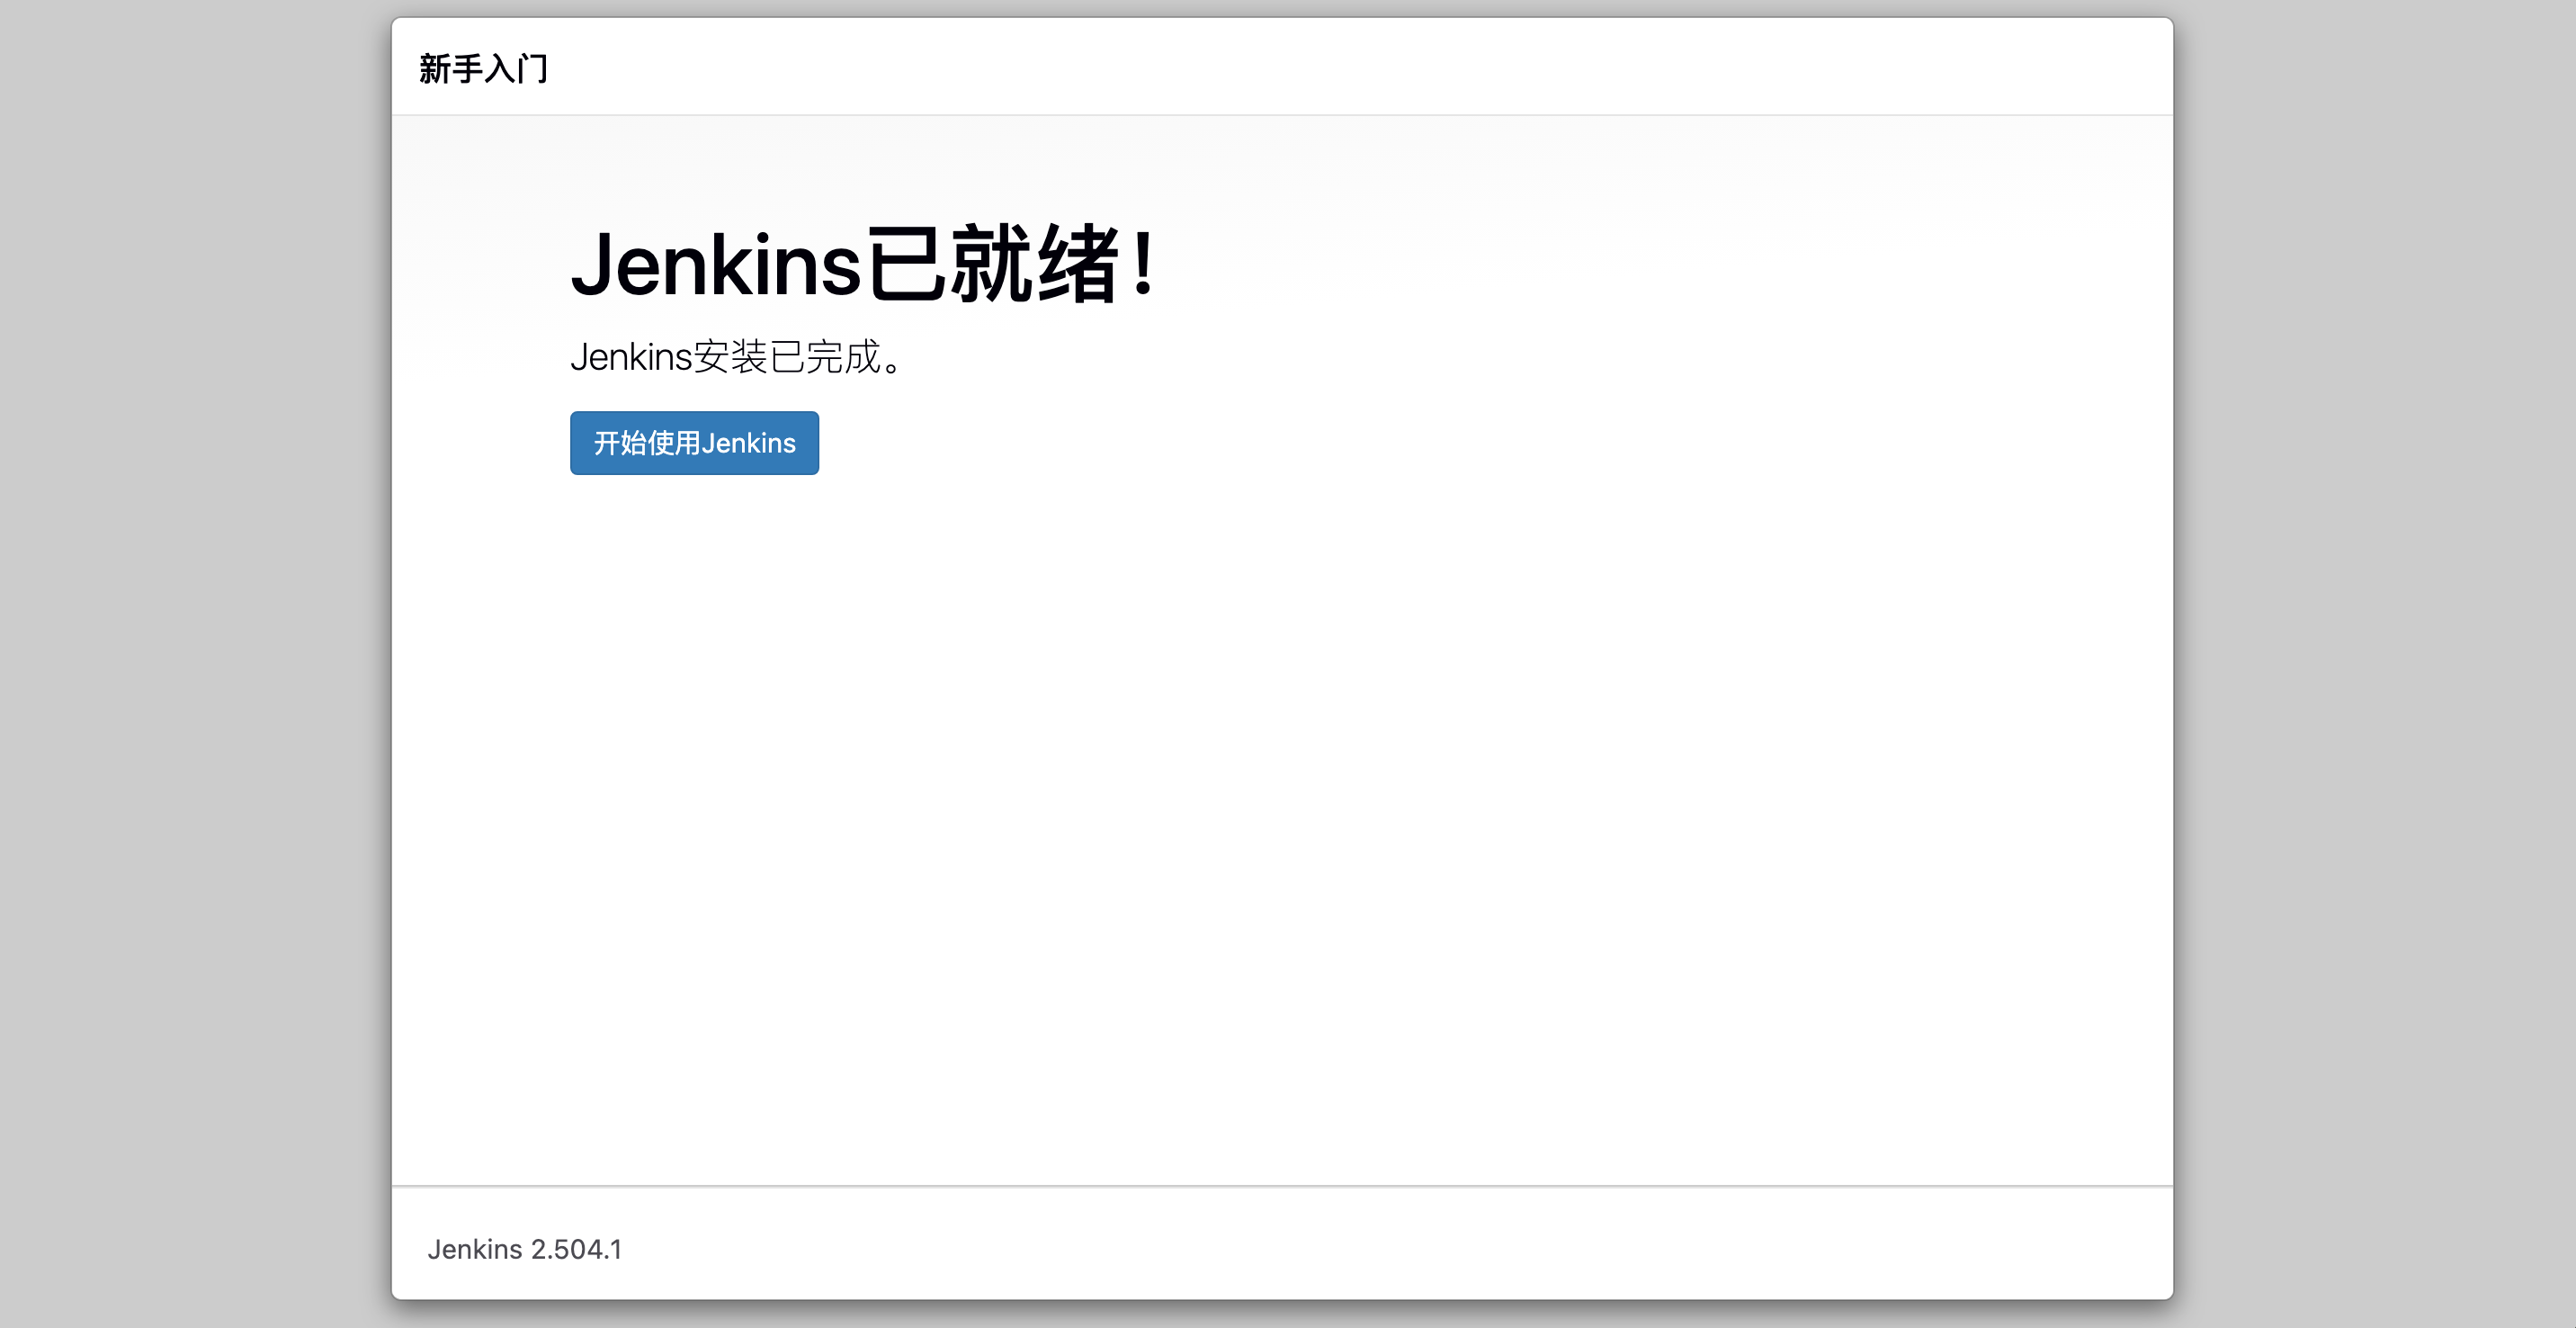Screen dimensions: 2576x1328
Task: Click the 开始使用 text on the blue button
Action: [647, 443]
